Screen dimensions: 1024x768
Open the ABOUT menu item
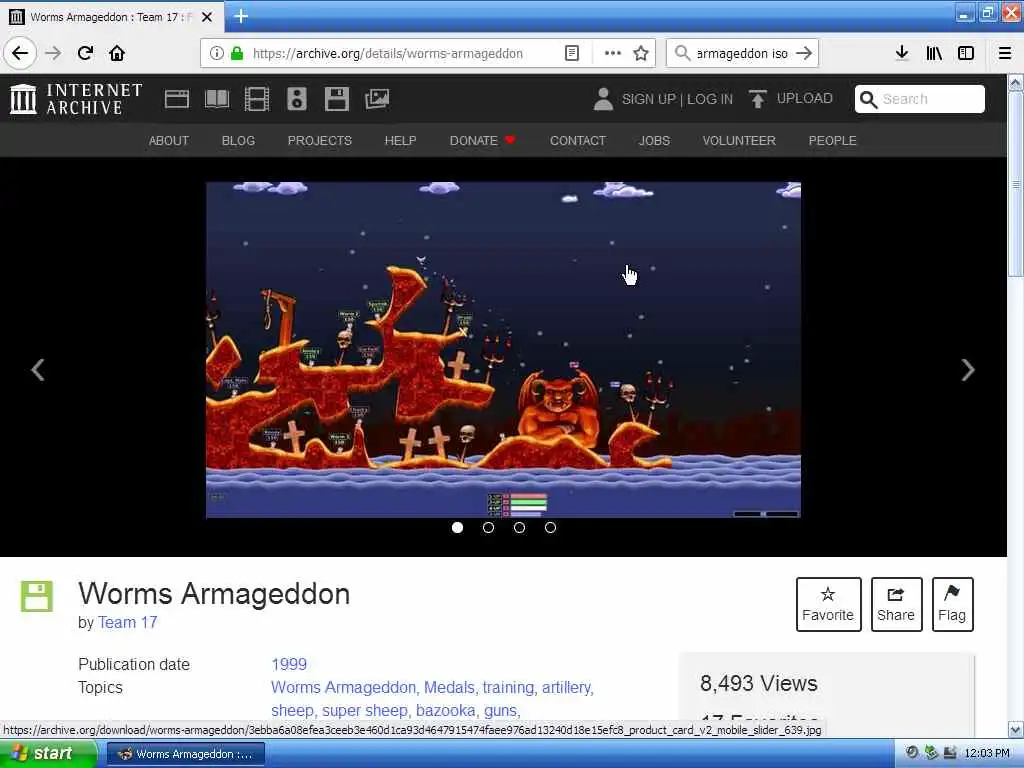[x=168, y=140]
